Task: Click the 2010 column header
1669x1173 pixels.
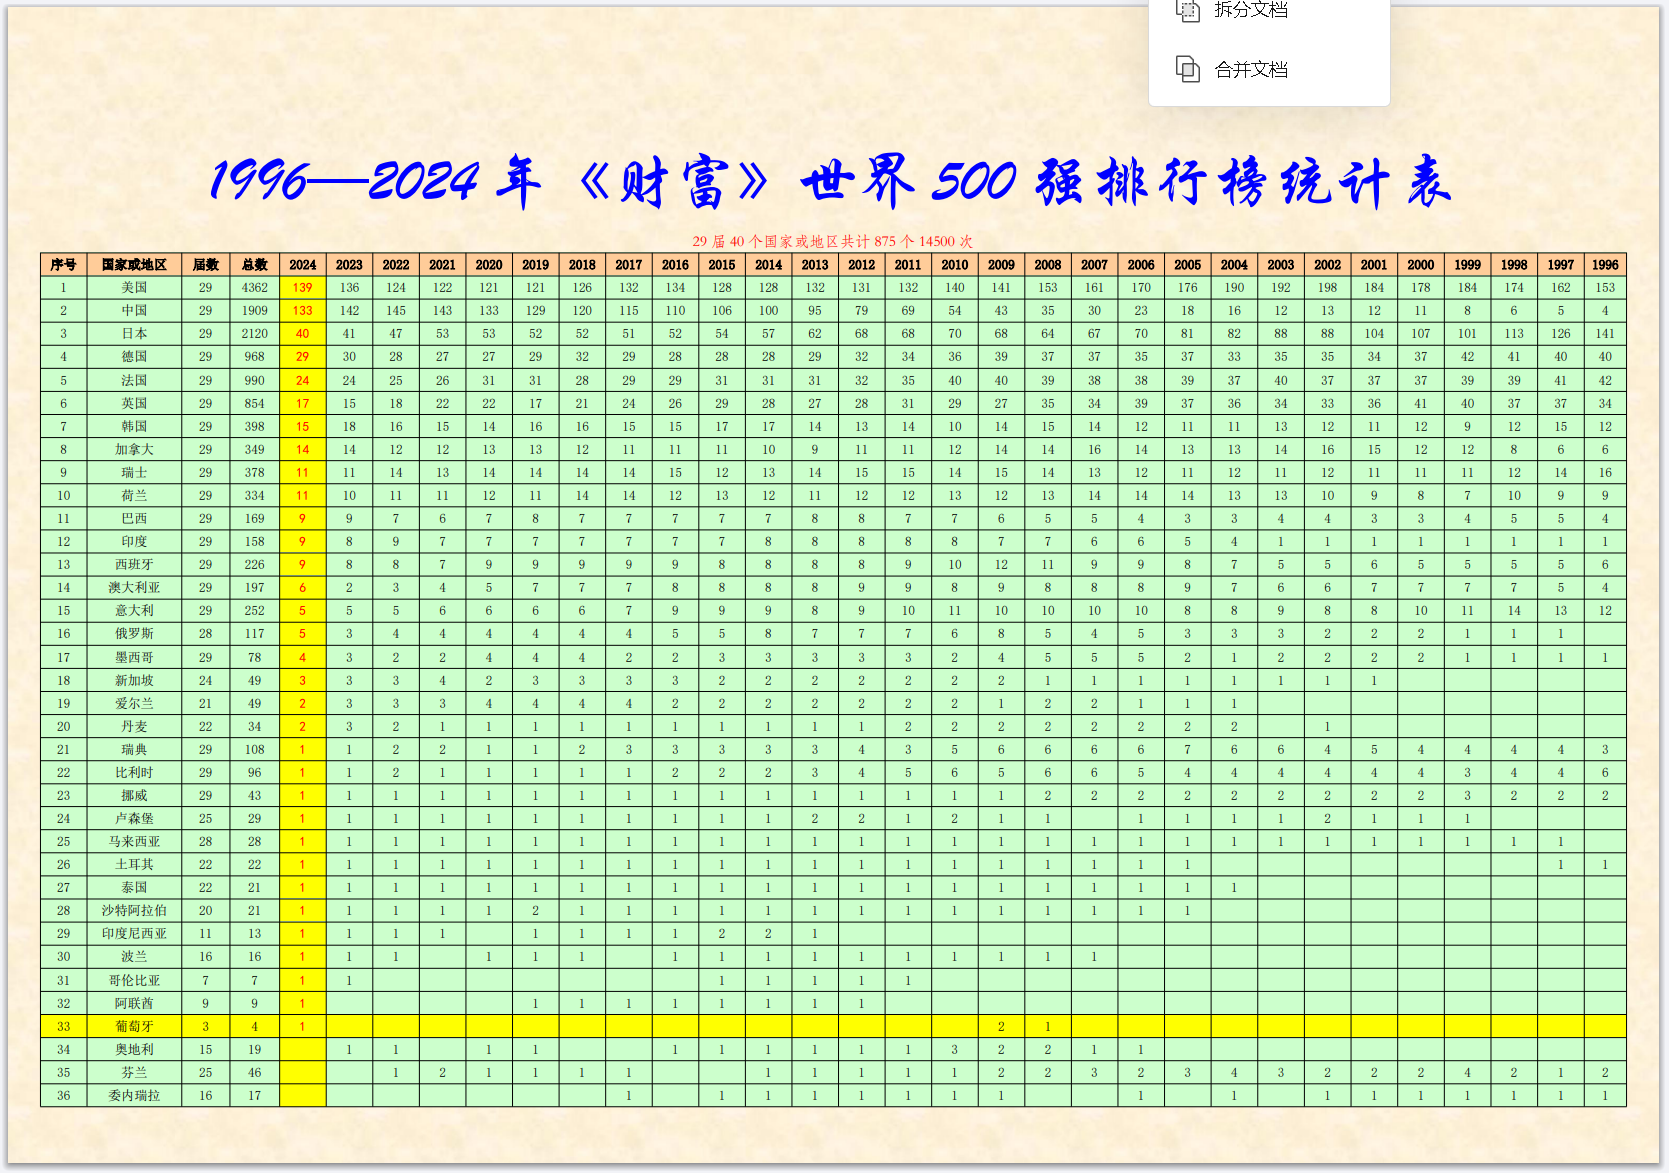Action: [x=954, y=265]
